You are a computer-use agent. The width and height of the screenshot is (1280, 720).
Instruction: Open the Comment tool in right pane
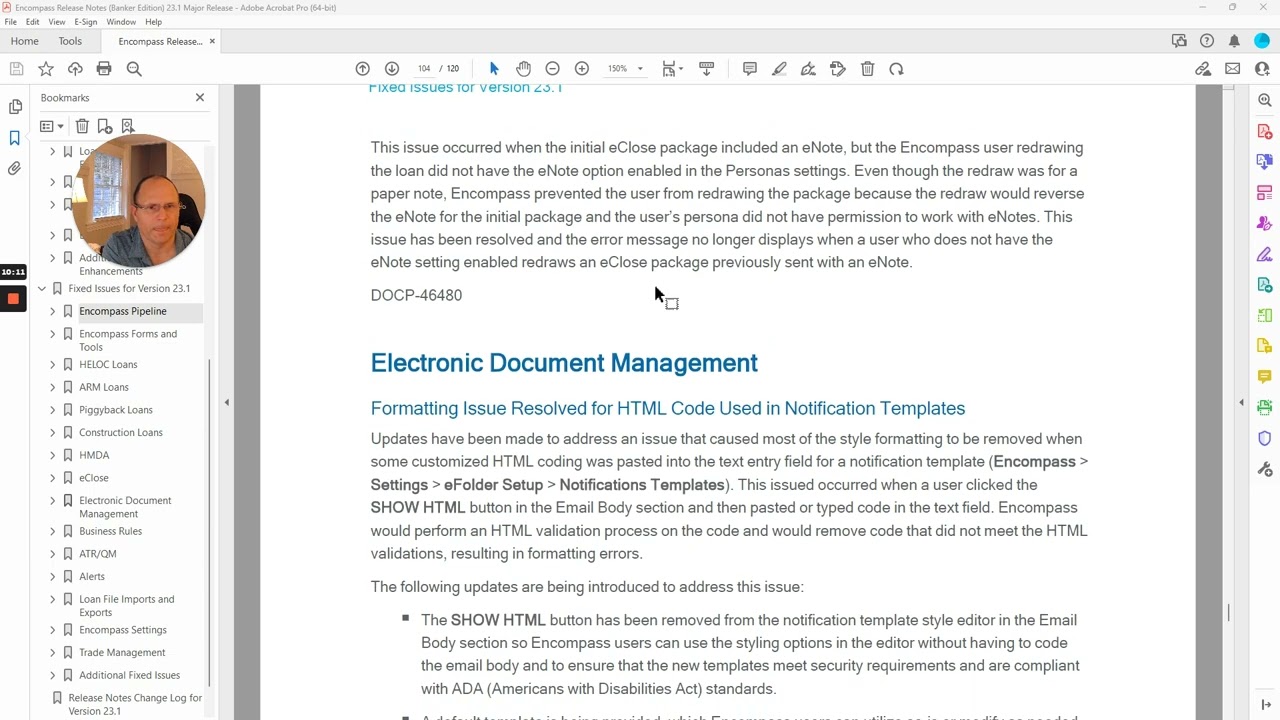1265,377
